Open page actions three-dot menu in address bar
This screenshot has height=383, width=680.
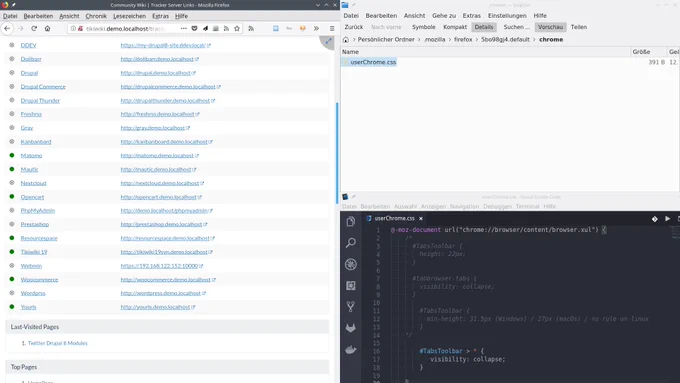(184, 29)
